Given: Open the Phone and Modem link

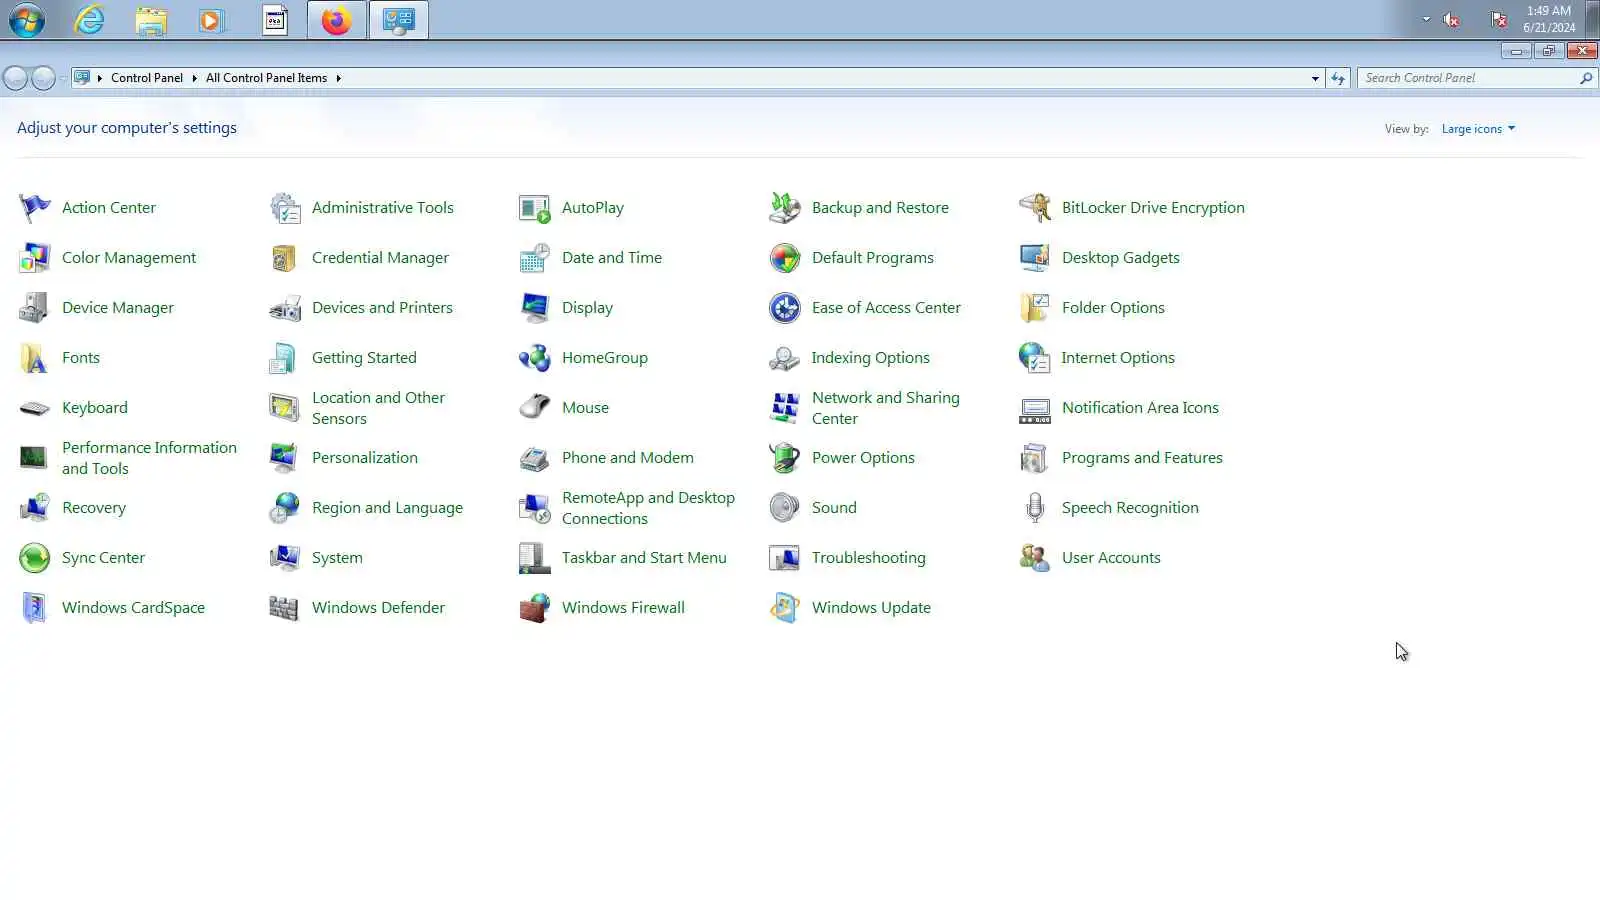Looking at the screenshot, I should coord(627,458).
